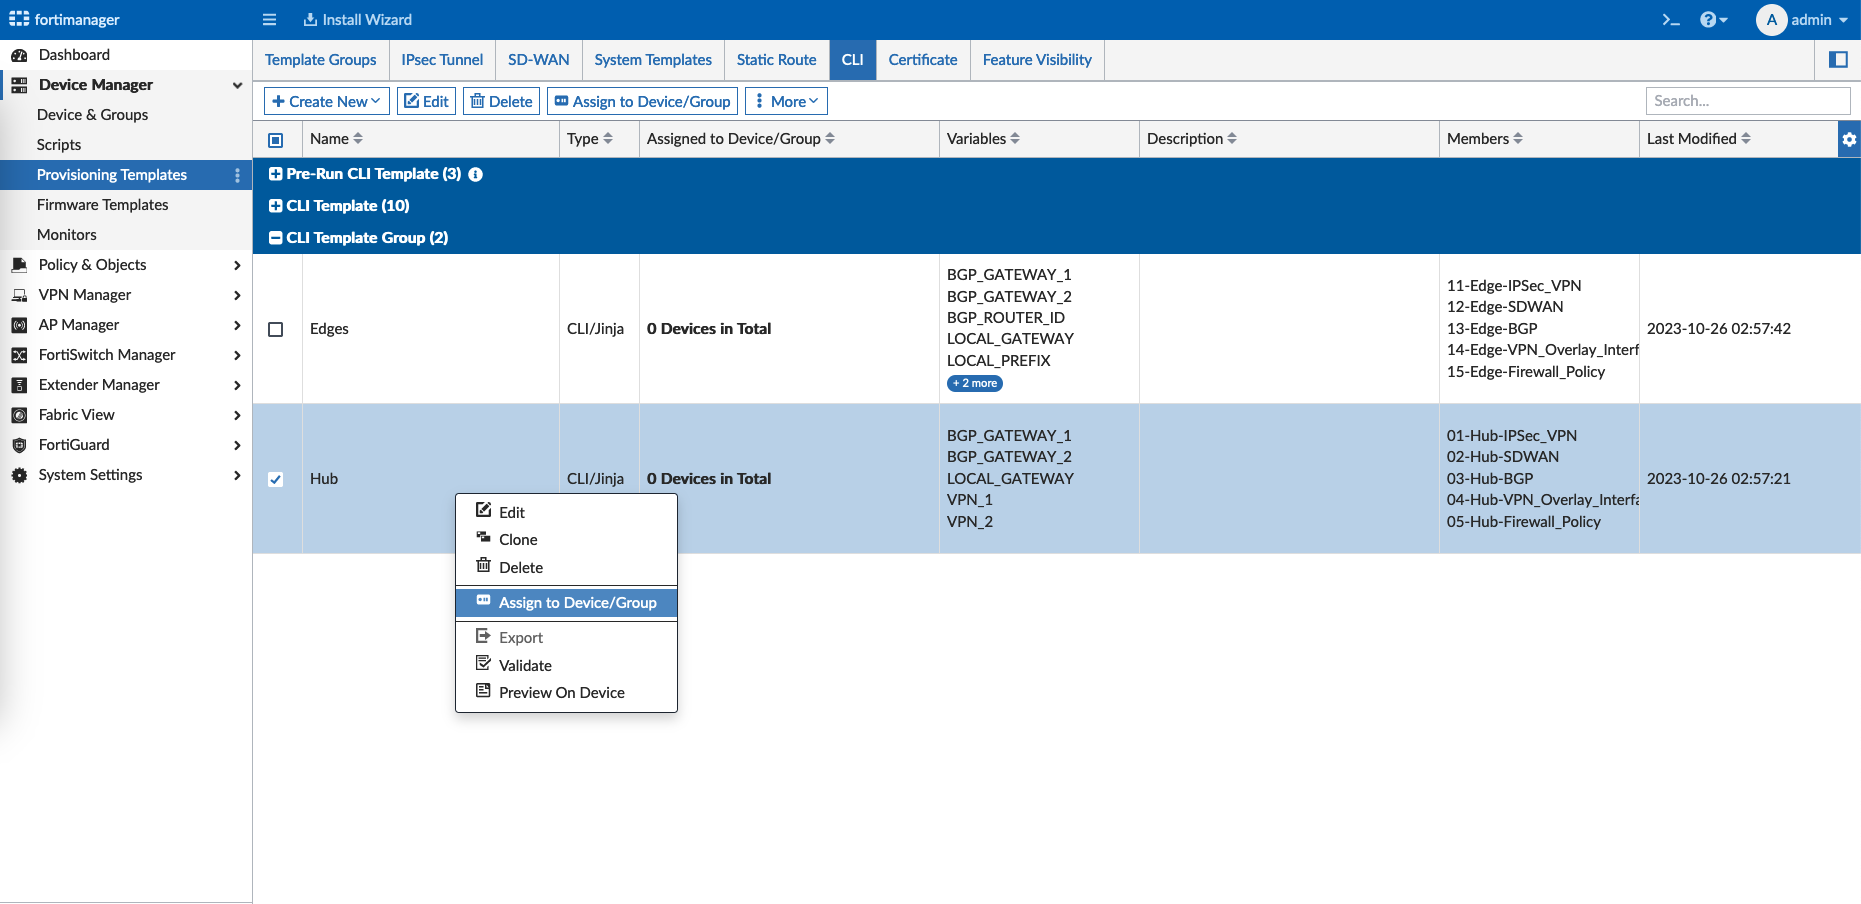Screen dimensions: 1861x904
Task: Click into the Search input field
Action: pyautogui.click(x=1747, y=101)
